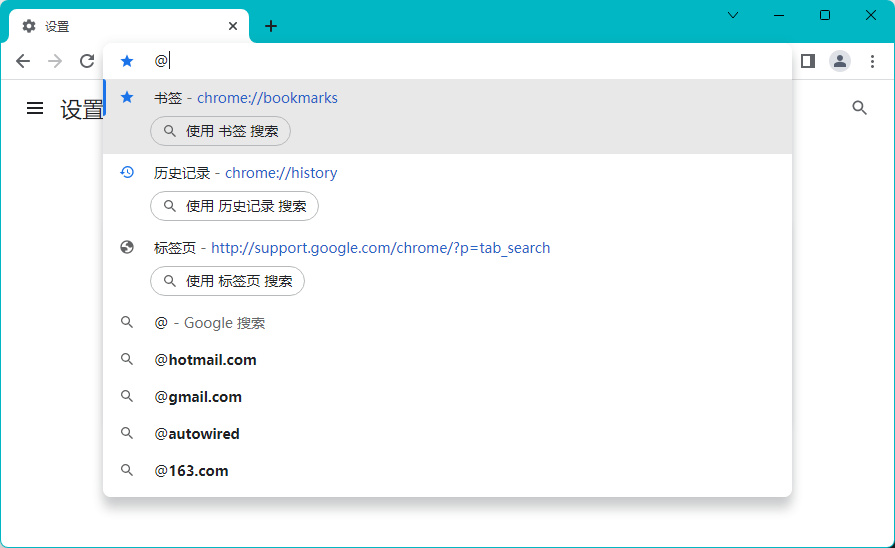895x548 pixels.
Task: Click the 使用 书签 搜索 button
Action: point(220,131)
